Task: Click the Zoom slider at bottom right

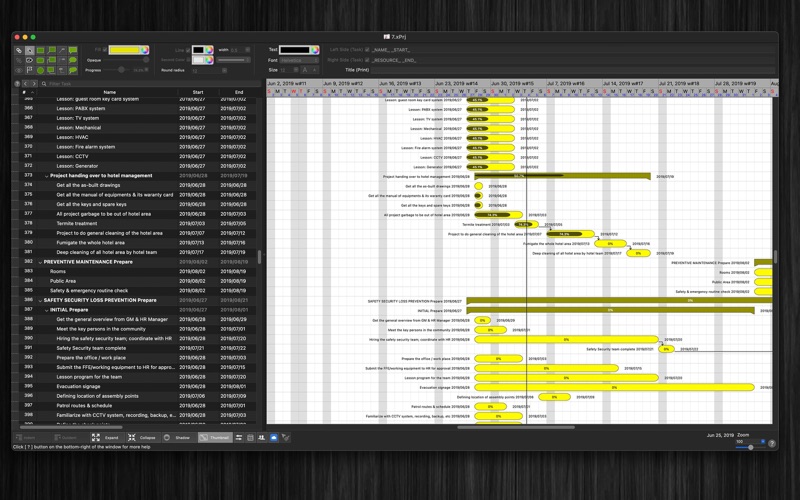Action: point(751,447)
